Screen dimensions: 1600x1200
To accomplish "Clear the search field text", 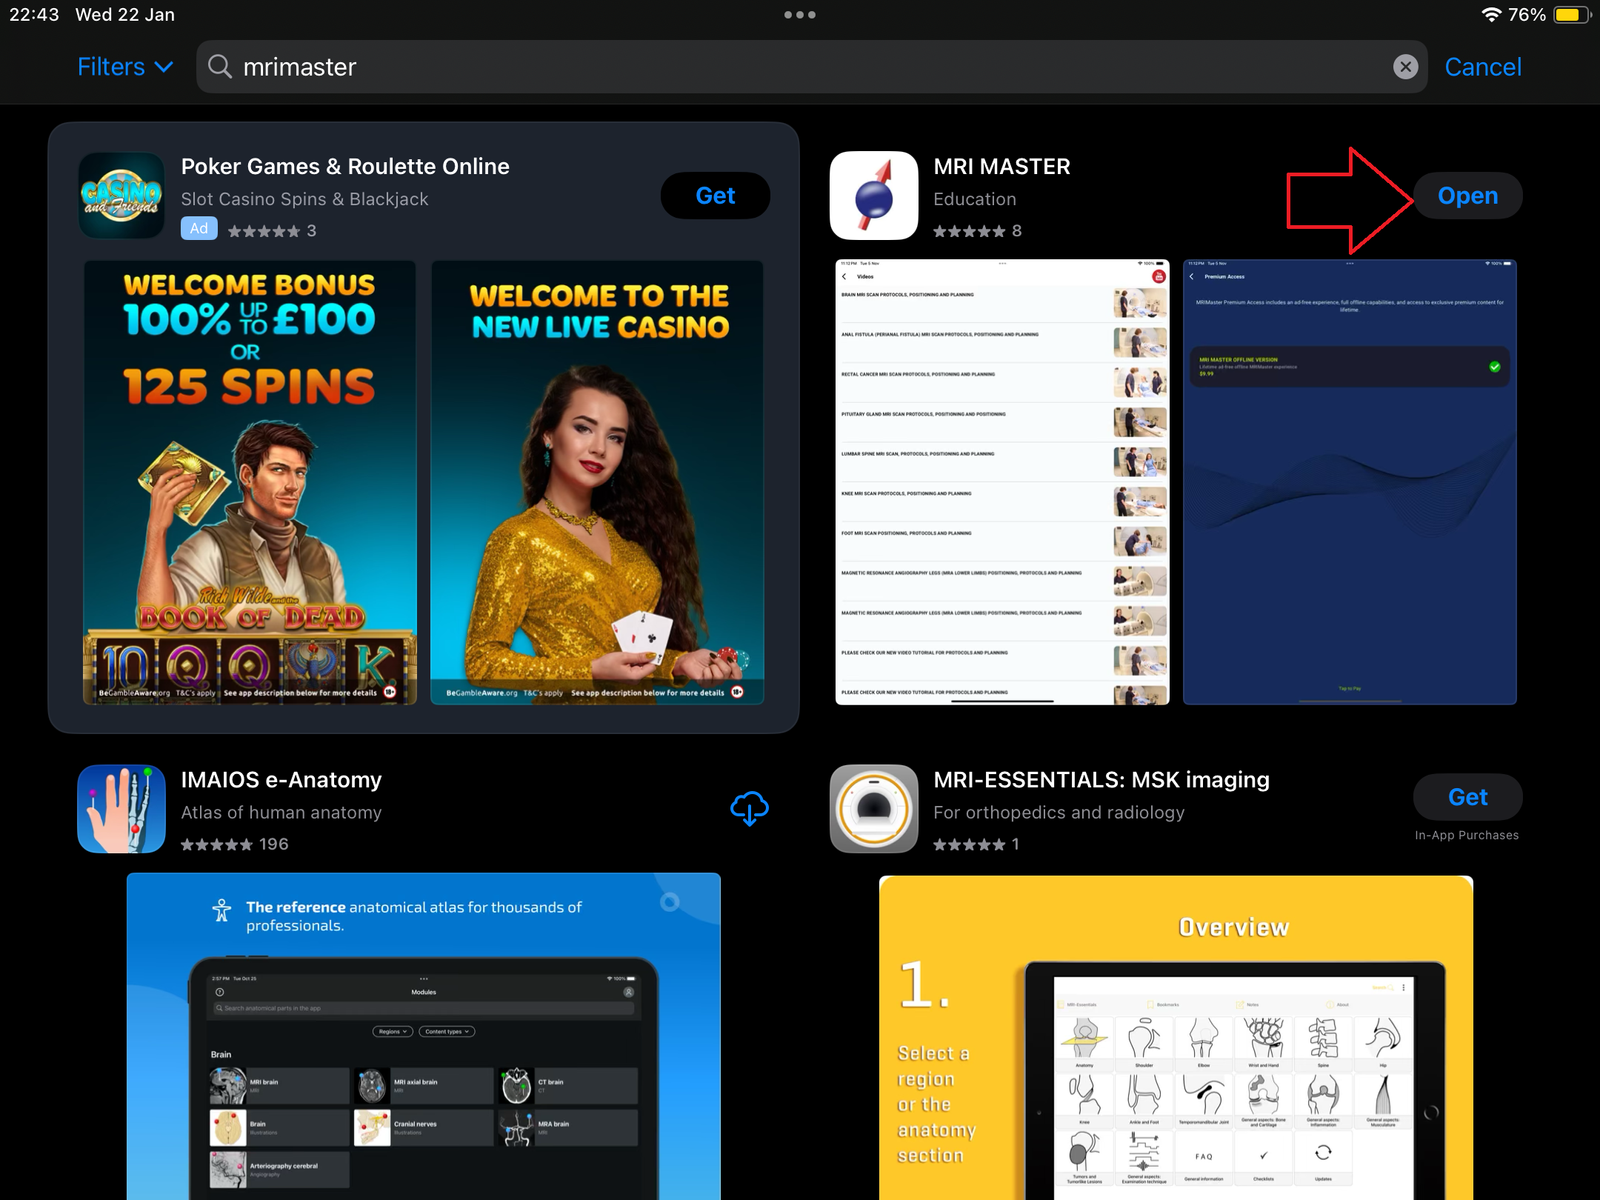I will point(1405,67).
